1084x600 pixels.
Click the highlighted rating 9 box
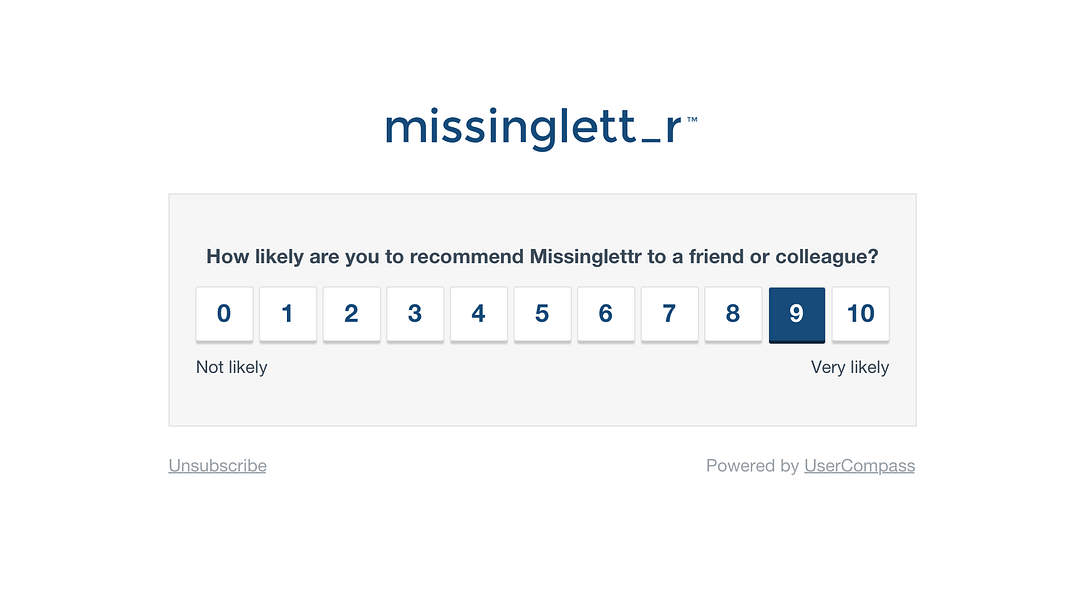pyautogui.click(x=797, y=314)
